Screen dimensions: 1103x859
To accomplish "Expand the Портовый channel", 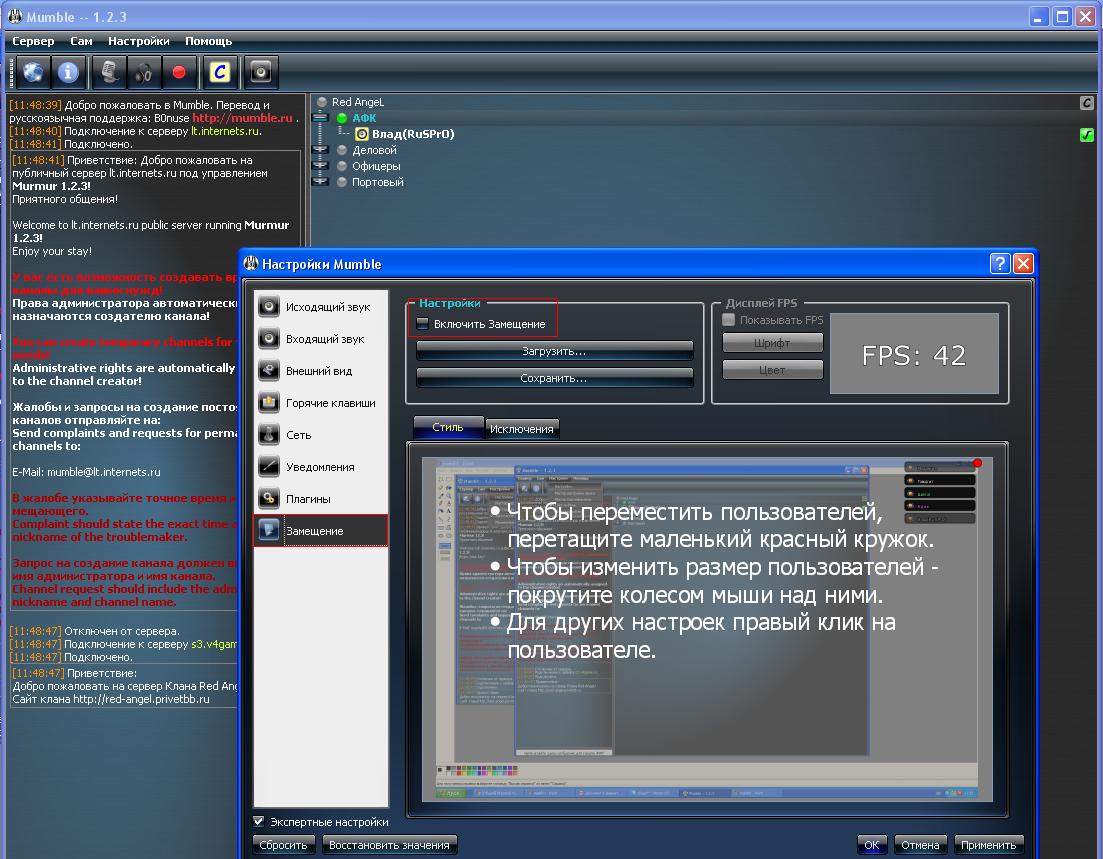I will [x=320, y=182].
